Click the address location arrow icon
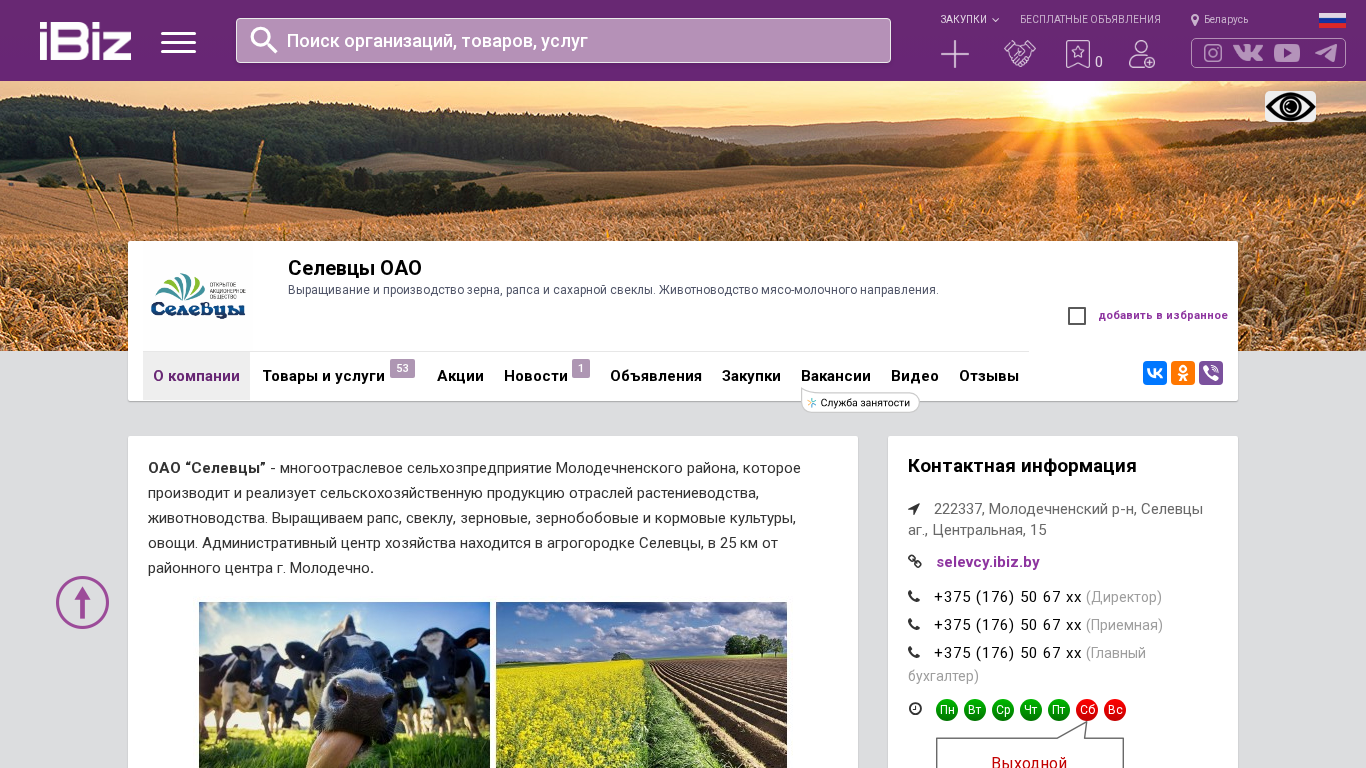 914,509
